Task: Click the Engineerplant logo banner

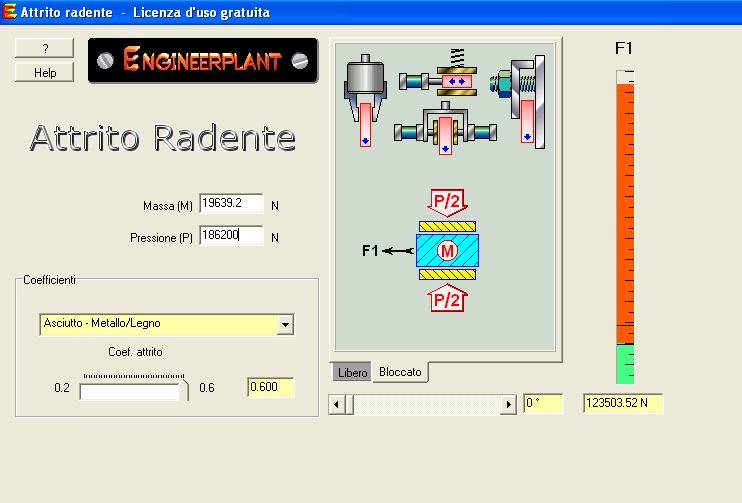Action: 203,61
